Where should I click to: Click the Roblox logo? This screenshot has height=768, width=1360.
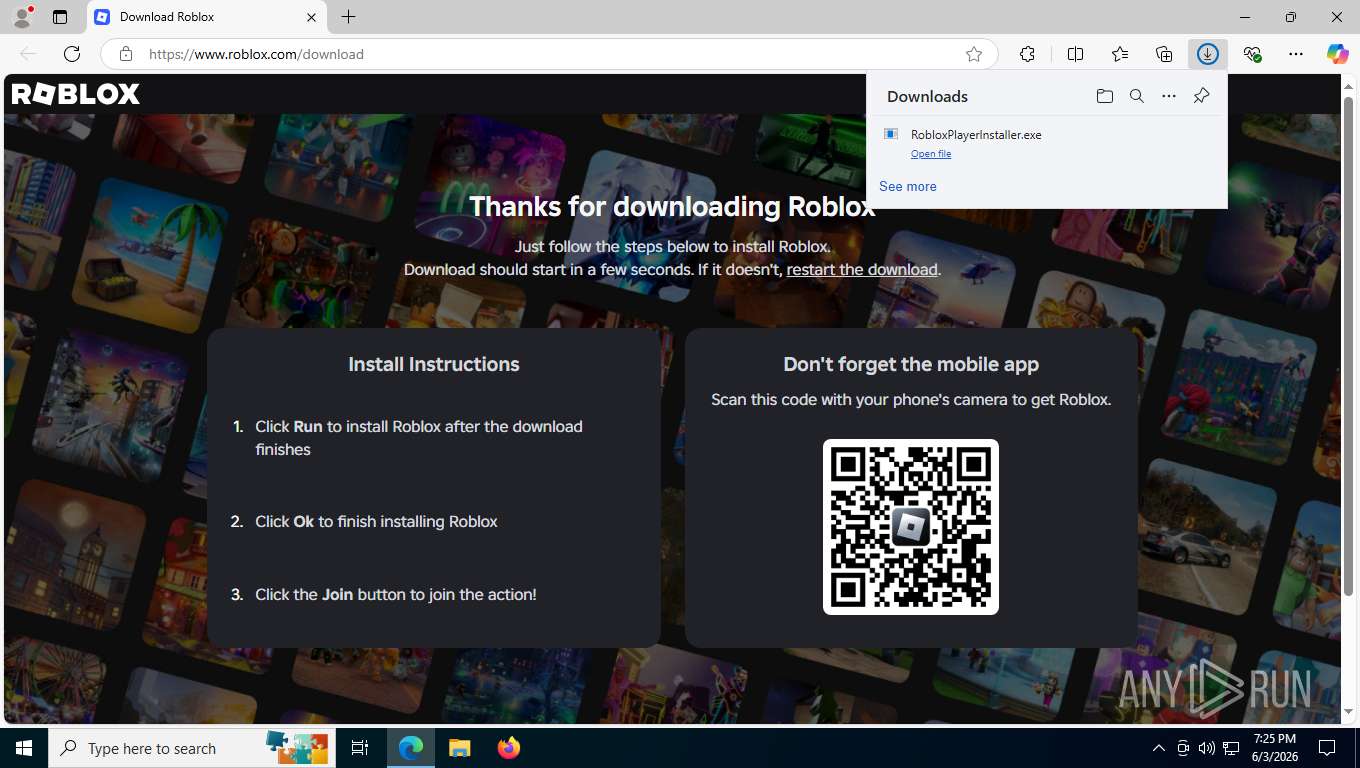(x=75, y=94)
